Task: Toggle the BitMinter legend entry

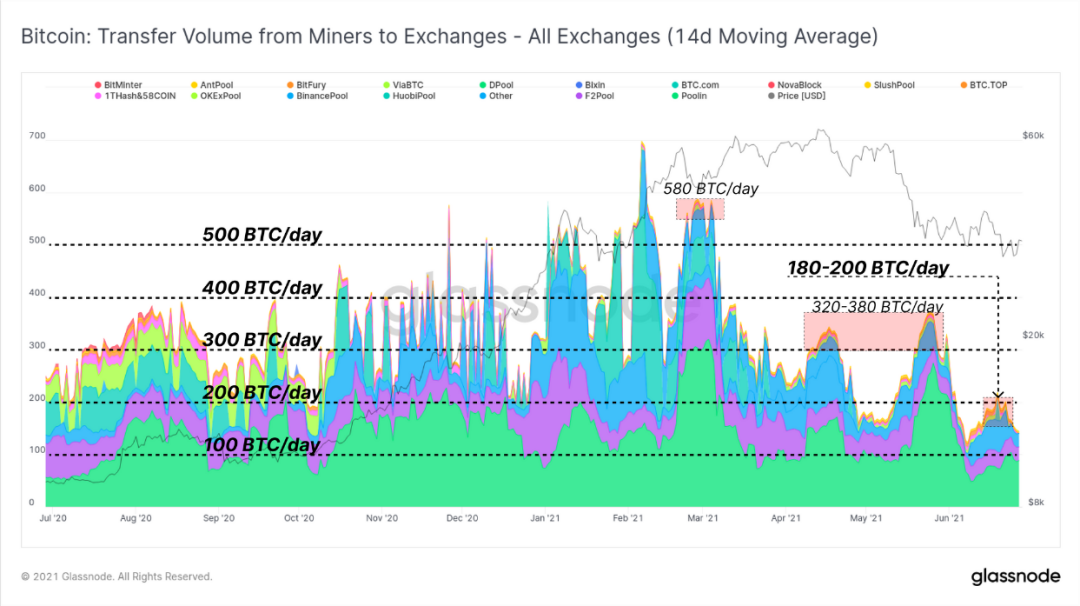Action: click(118, 85)
